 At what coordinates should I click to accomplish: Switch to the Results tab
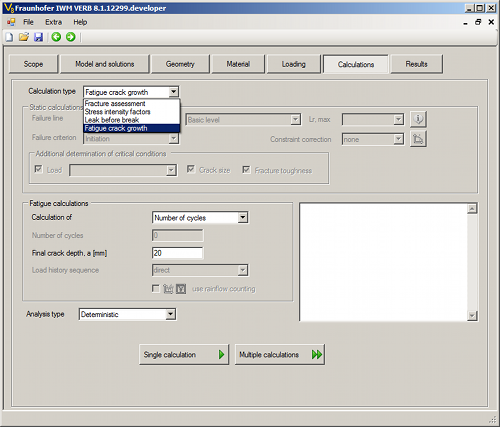[x=417, y=64]
